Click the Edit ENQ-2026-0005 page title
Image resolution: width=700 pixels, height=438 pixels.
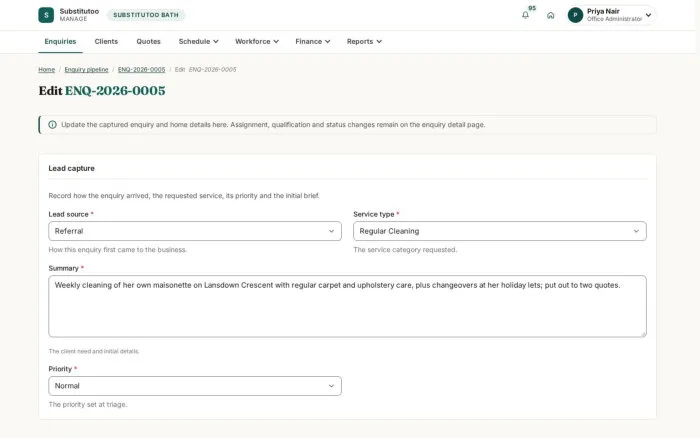[x=102, y=91]
